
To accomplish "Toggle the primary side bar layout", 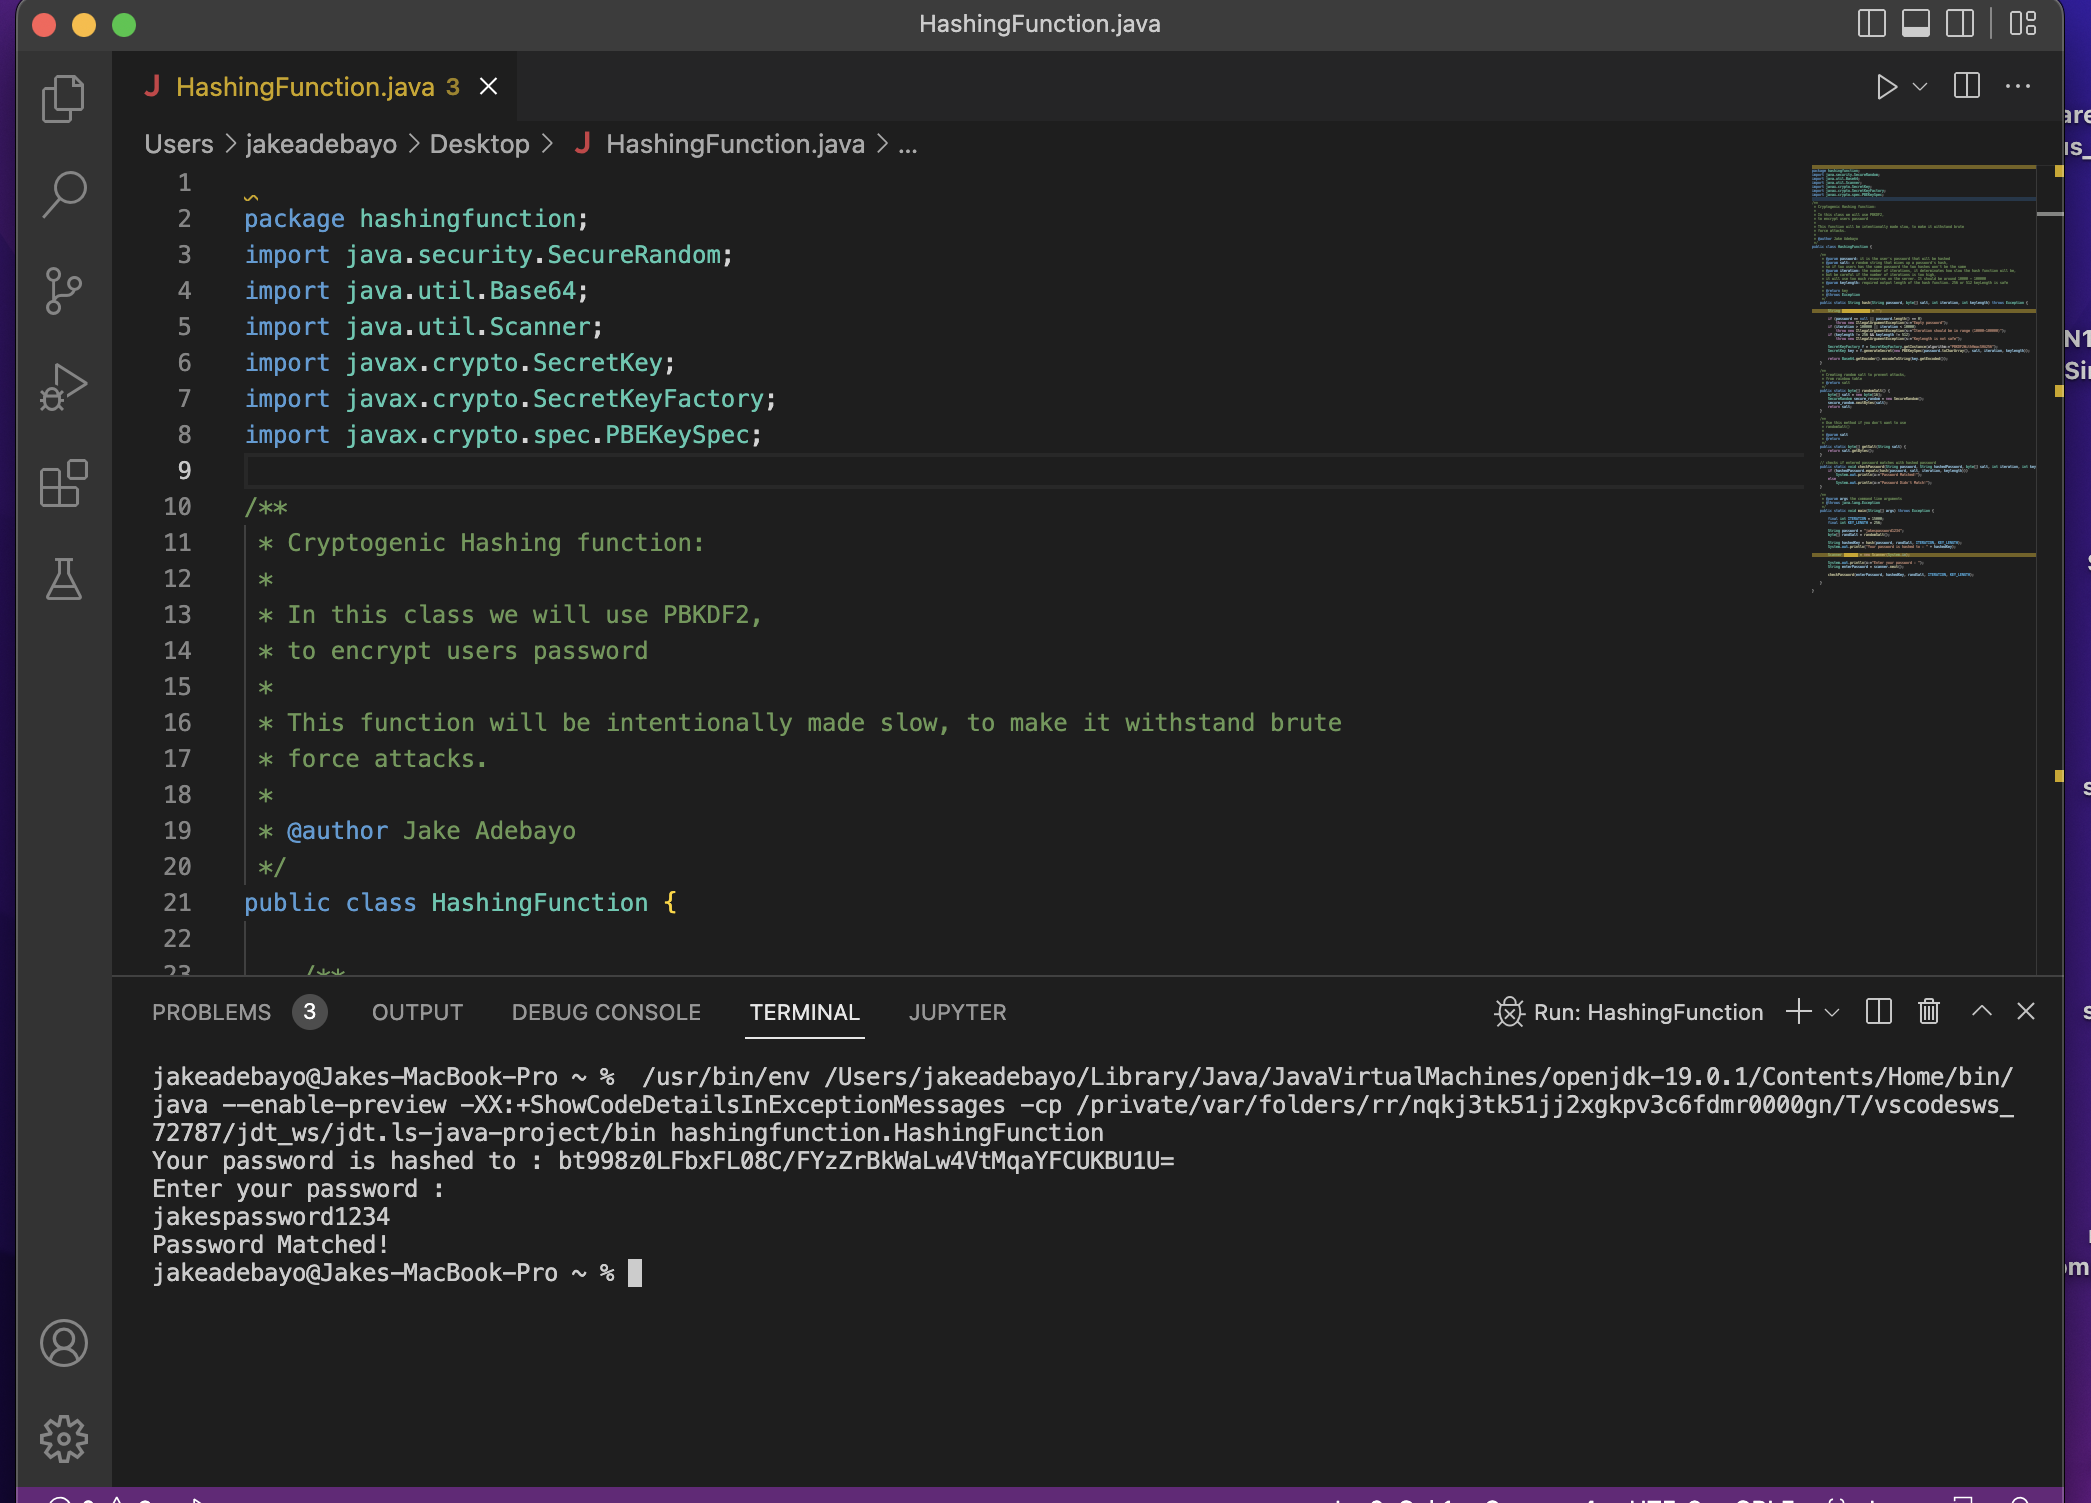I will point(1871,23).
